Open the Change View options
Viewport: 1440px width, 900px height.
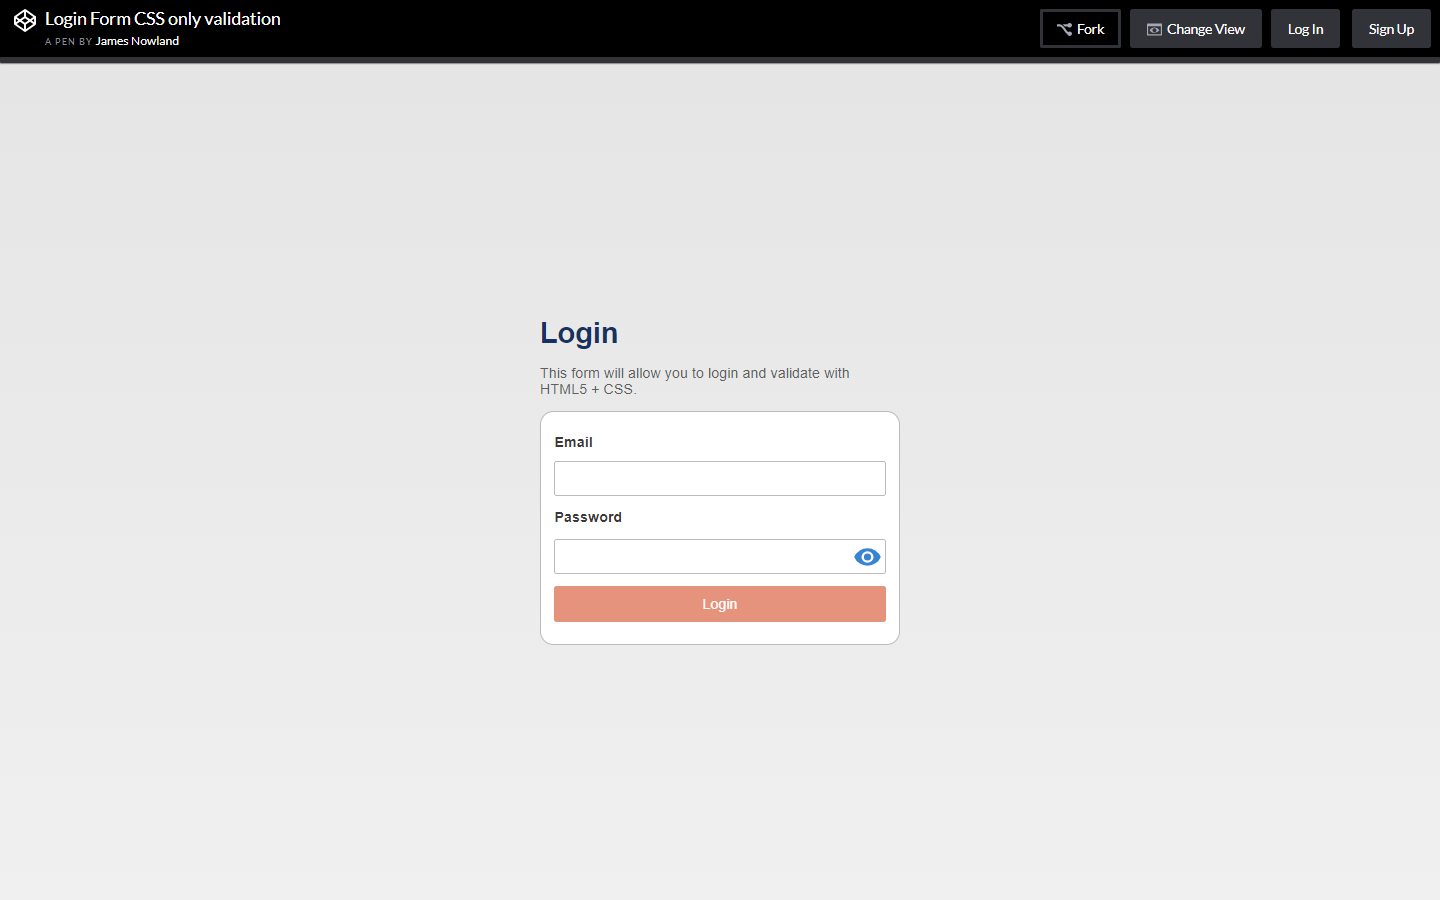1196,29
